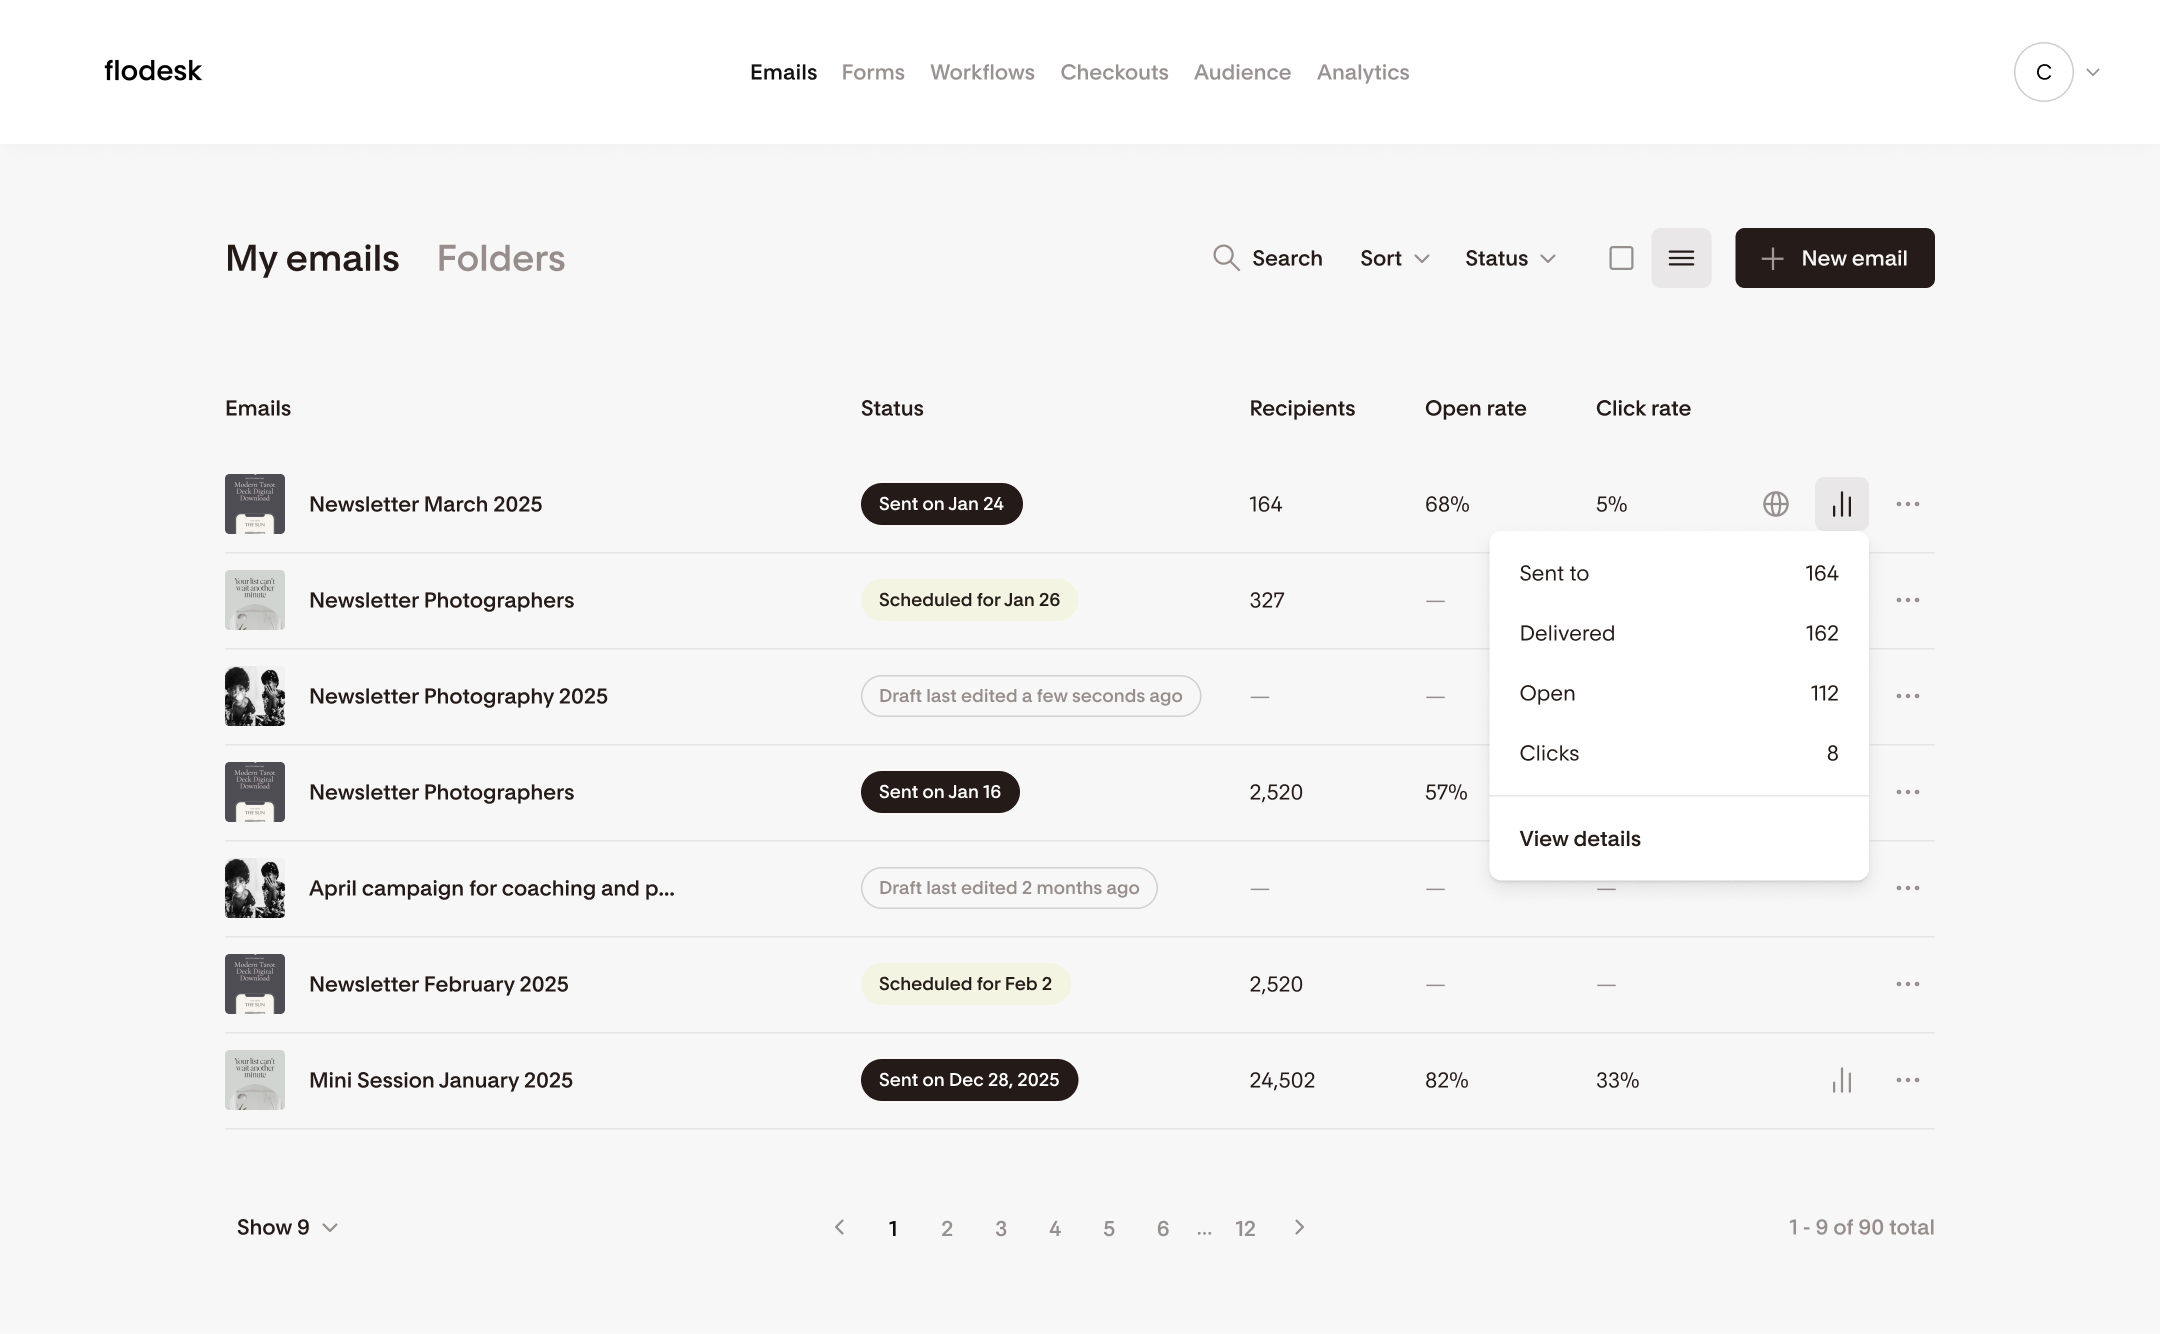
Task: Expand the Sort dropdown
Action: 1394,258
